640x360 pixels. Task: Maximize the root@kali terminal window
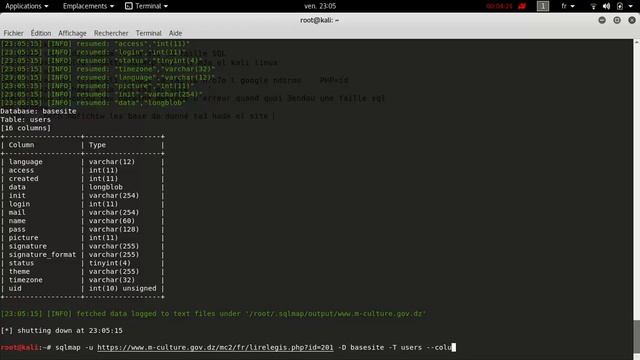(617, 20)
